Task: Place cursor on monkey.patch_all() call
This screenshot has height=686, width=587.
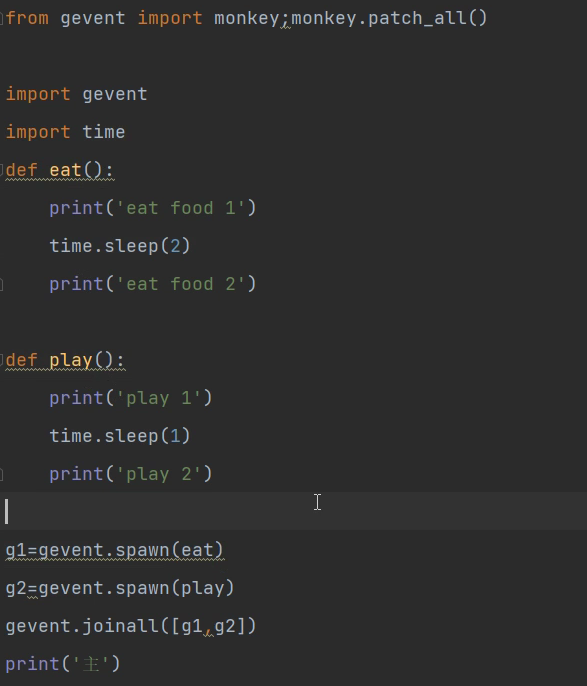Action: [389, 18]
